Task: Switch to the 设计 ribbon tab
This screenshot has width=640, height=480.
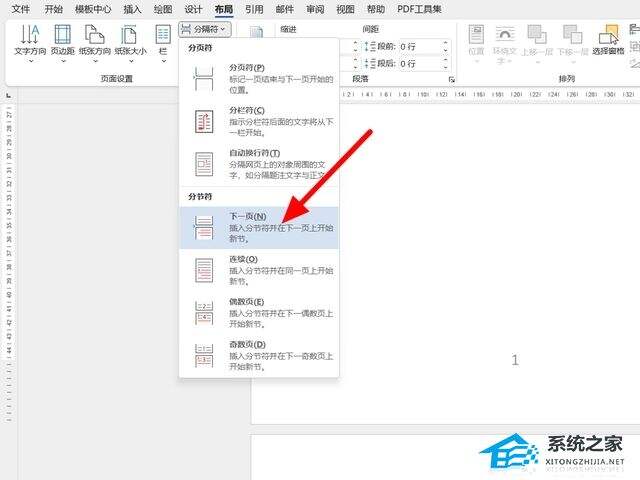Action: pyautogui.click(x=193, y=9)
